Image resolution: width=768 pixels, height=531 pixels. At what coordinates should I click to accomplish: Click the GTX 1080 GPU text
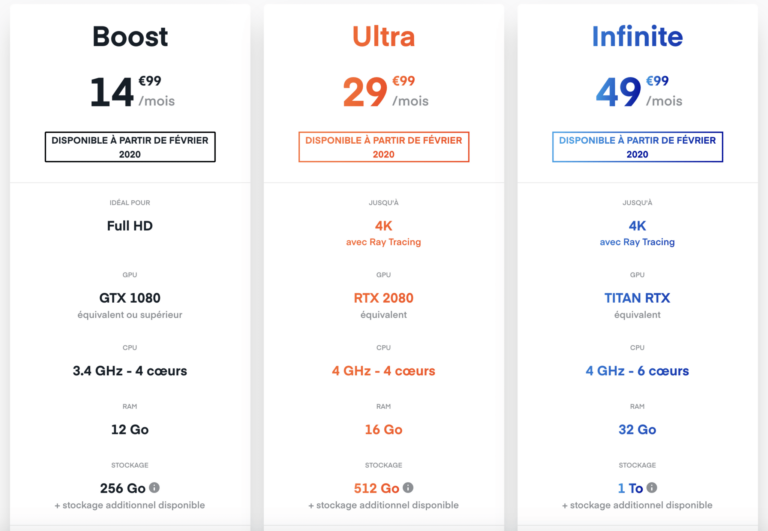point(130,298)
